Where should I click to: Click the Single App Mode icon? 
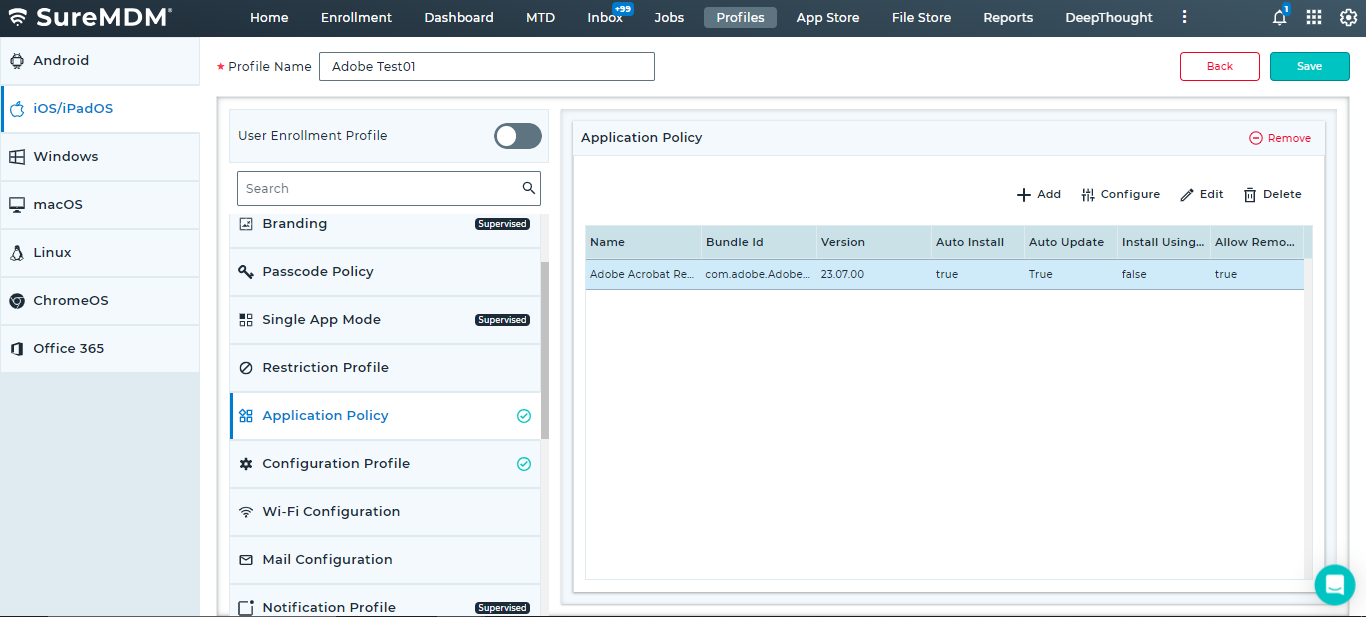click(x=246, y=320)
